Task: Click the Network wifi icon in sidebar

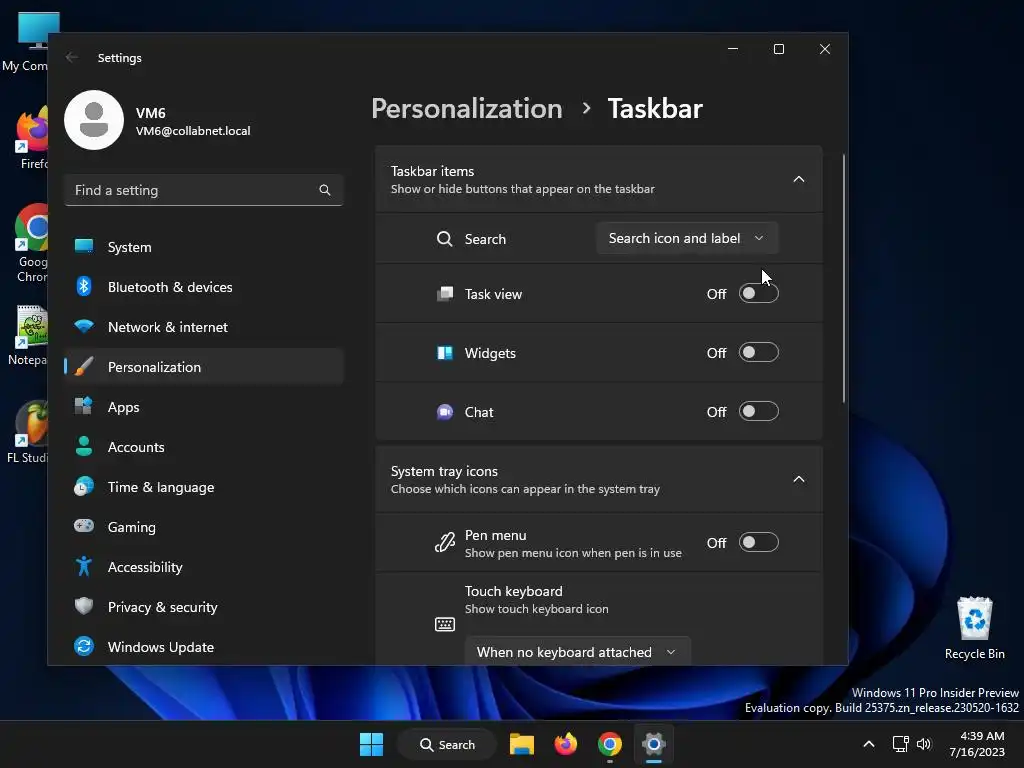Action: pos(84,326)
